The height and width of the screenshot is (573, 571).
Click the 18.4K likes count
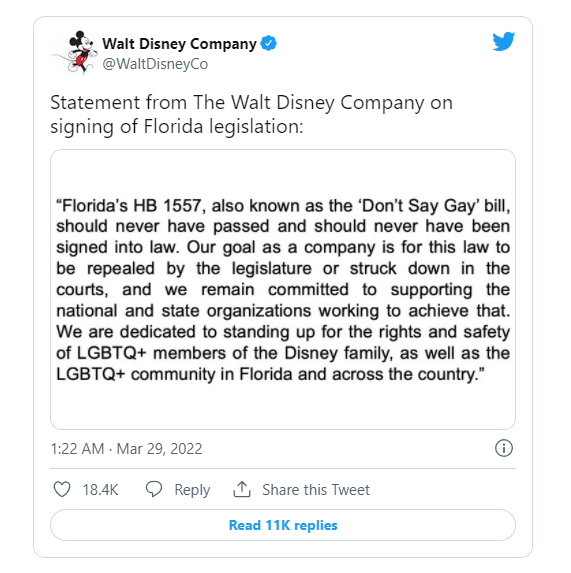point(100,490)
